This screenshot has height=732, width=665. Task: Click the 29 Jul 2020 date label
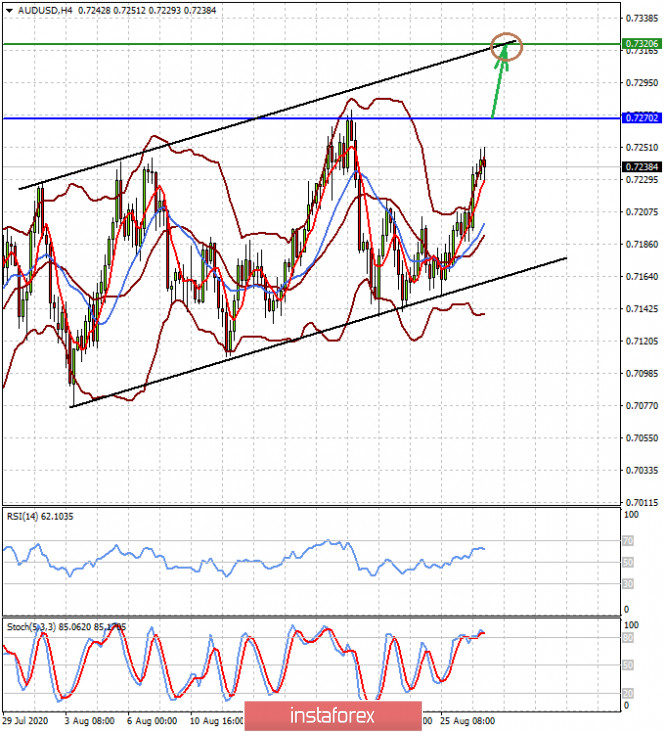point(26,720)
